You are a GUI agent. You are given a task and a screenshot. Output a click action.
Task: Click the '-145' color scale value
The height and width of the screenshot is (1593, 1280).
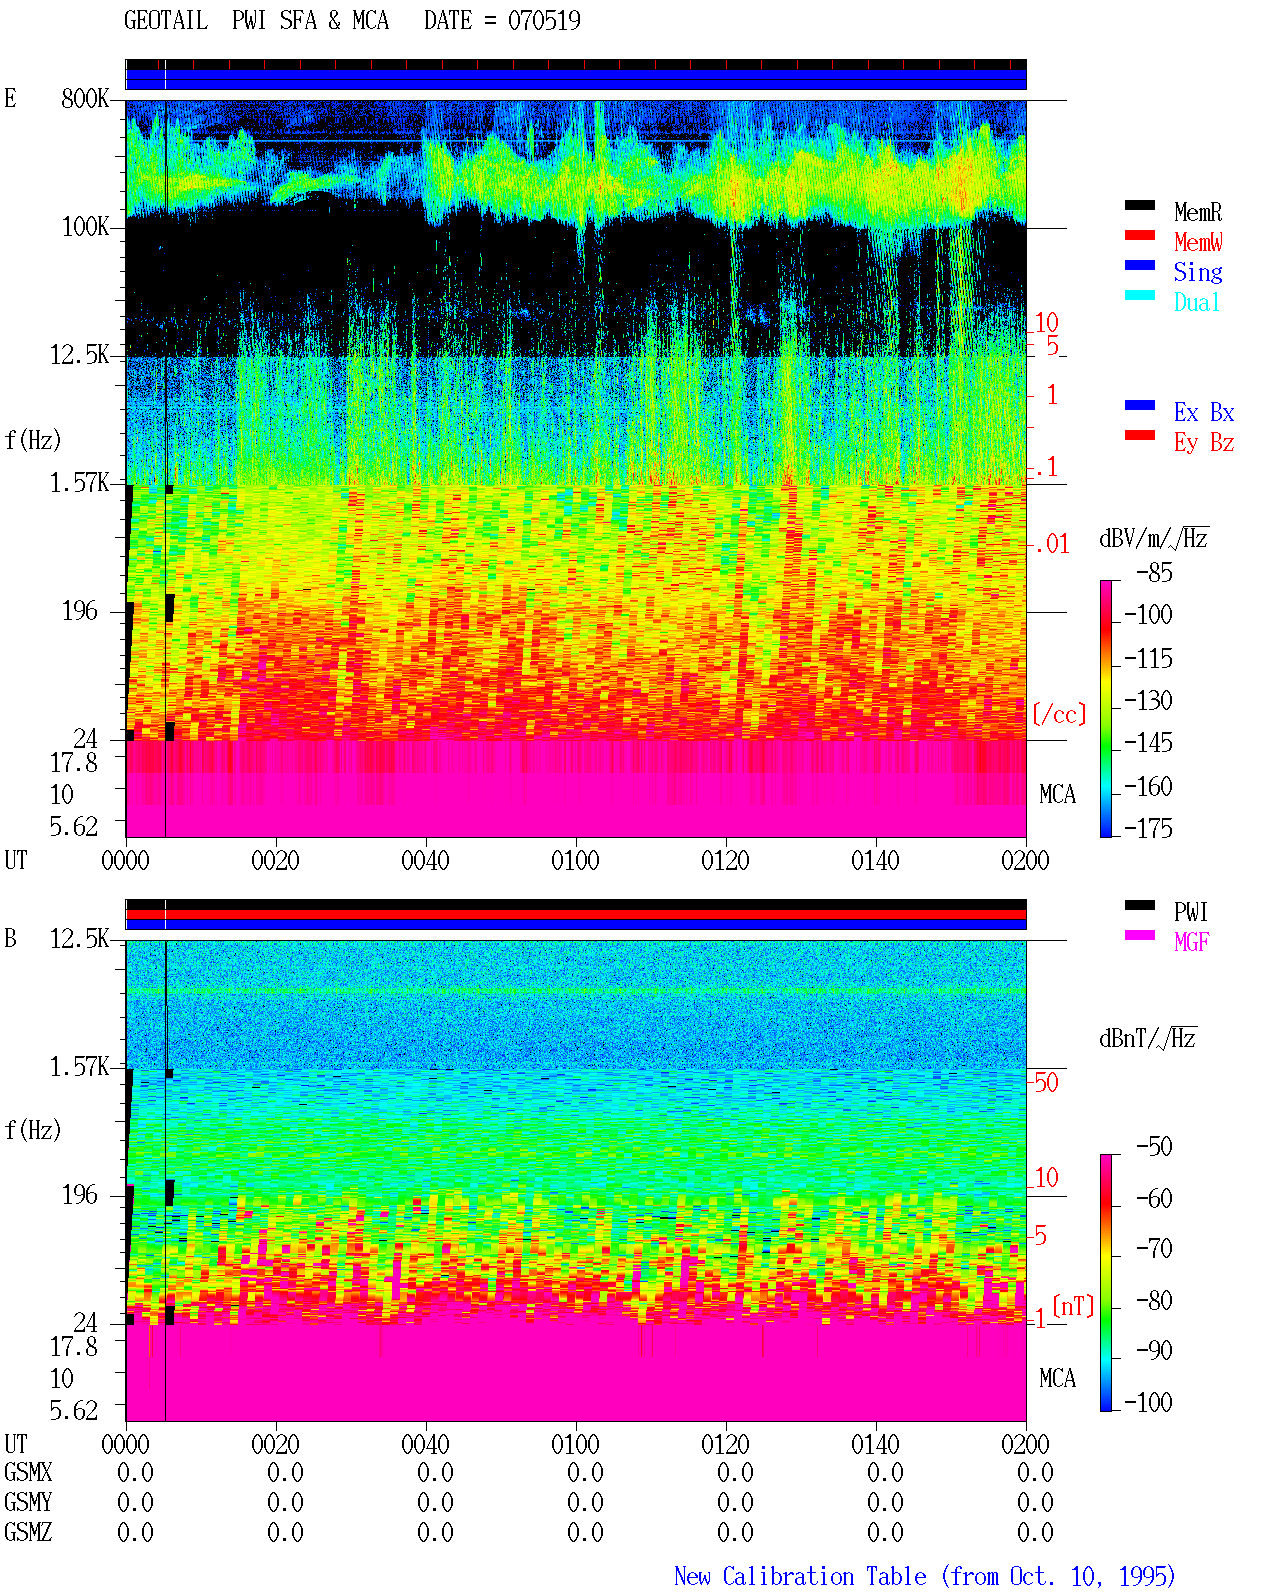[x=1148, y=743]
